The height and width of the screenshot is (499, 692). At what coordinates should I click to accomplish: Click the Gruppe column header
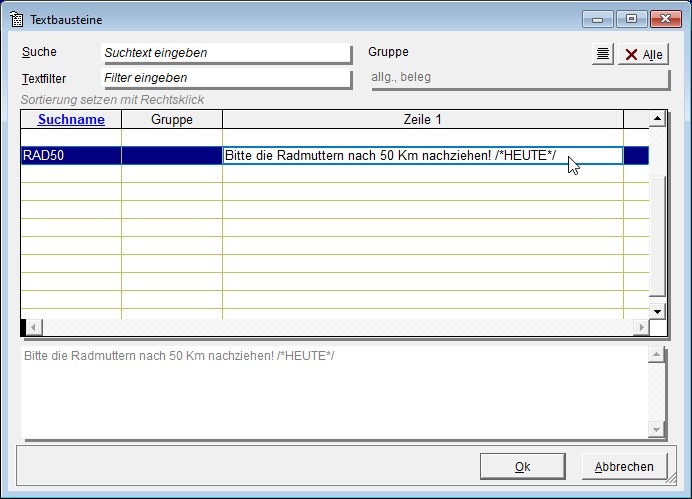pyautogui.click(x=172, y=119)
